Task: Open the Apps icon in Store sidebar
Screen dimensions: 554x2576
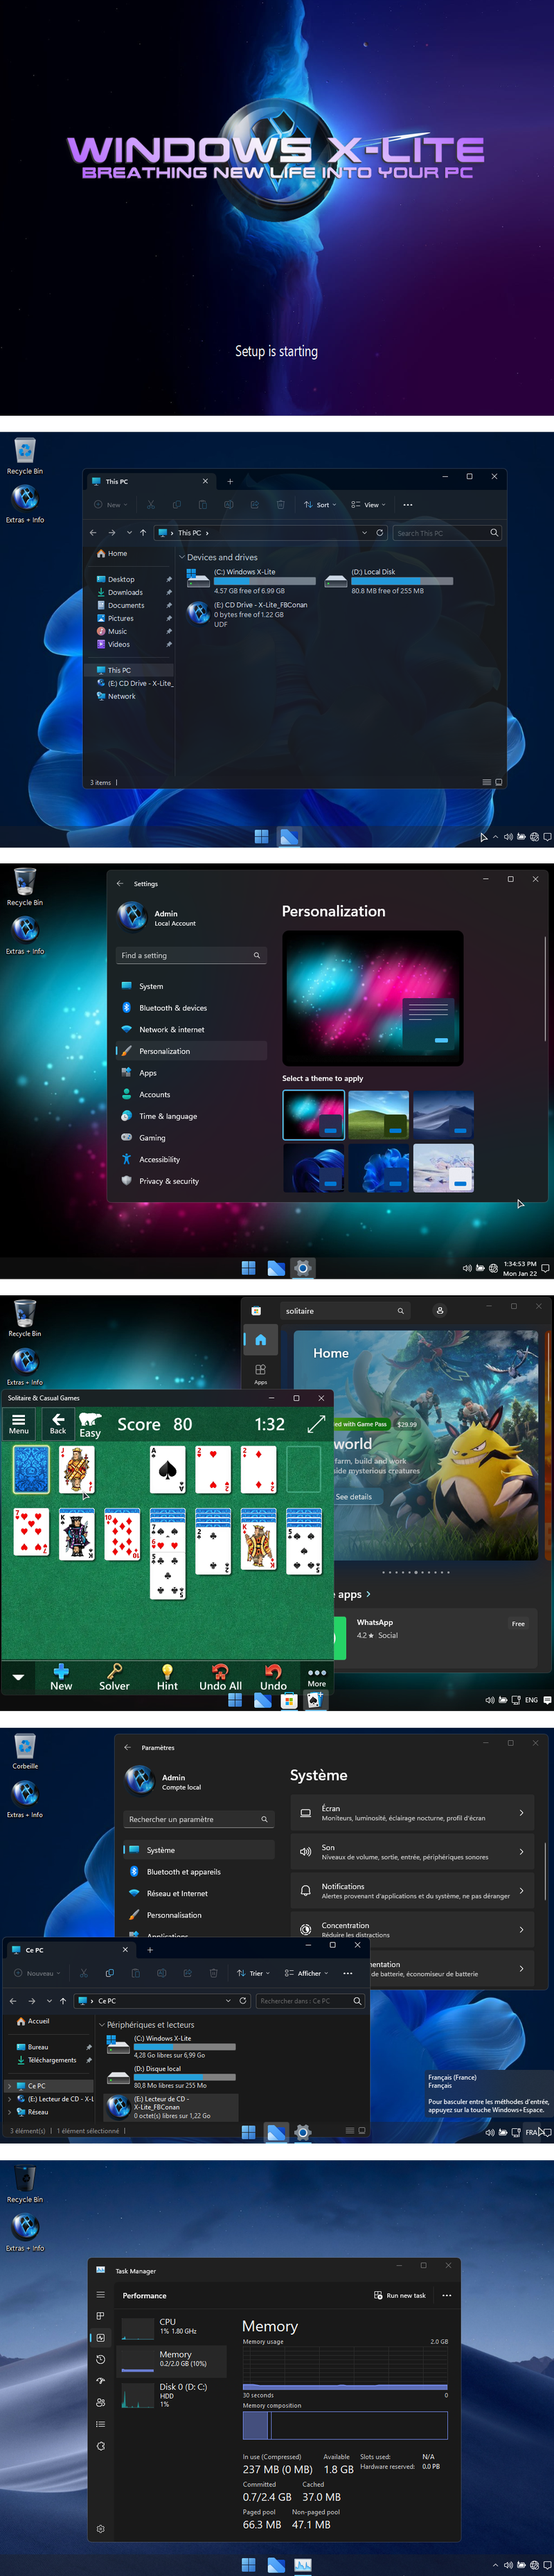Action: [x=260, y=1373]
